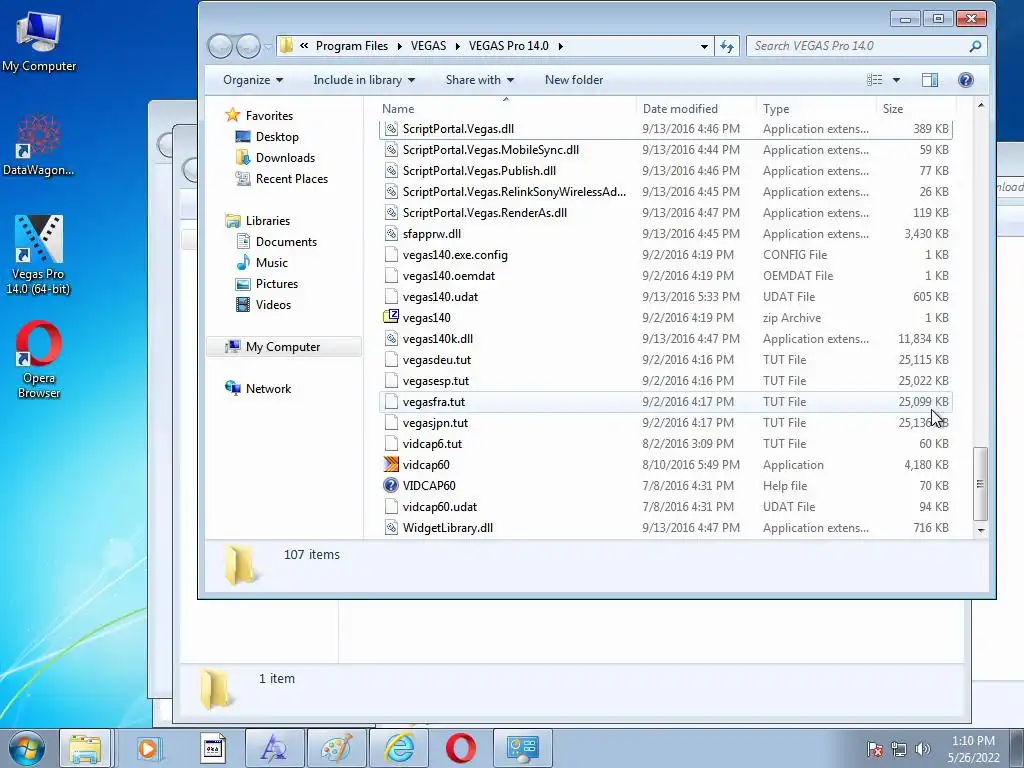This screenshot has width=1024, height=768.
Task: Sort by Type column header
Action: [816, 109]
